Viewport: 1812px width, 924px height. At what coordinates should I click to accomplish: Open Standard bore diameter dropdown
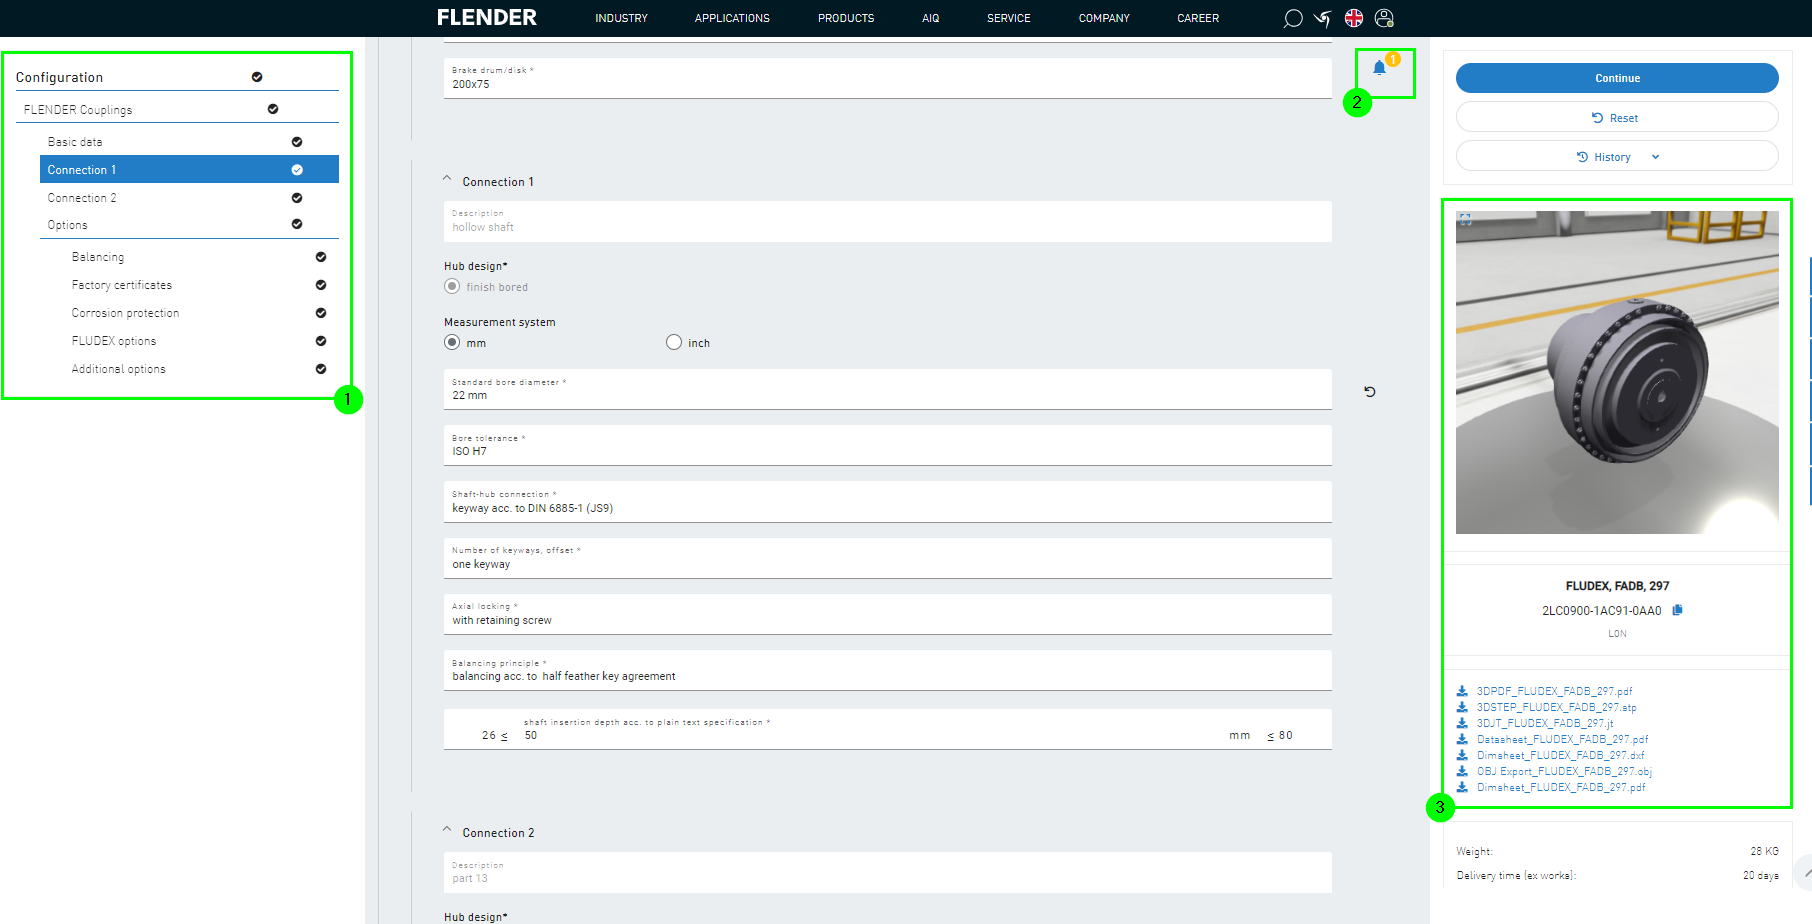click(x=888, y=389)
